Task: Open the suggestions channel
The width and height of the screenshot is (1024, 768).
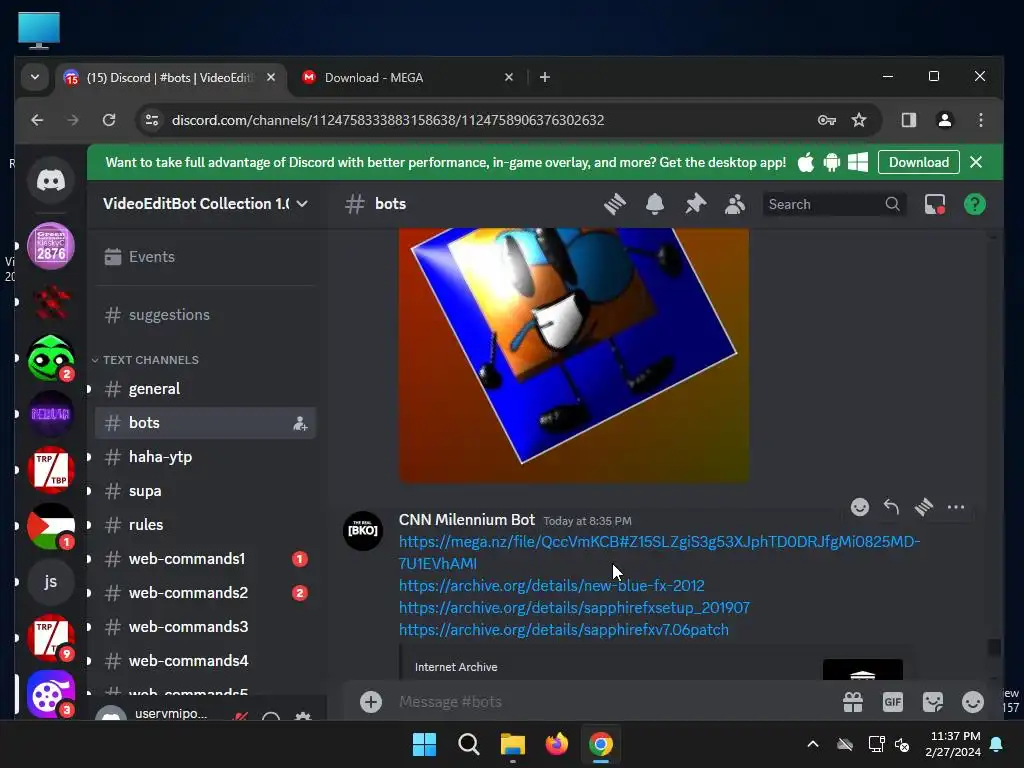Action: [x=205, y=315]
